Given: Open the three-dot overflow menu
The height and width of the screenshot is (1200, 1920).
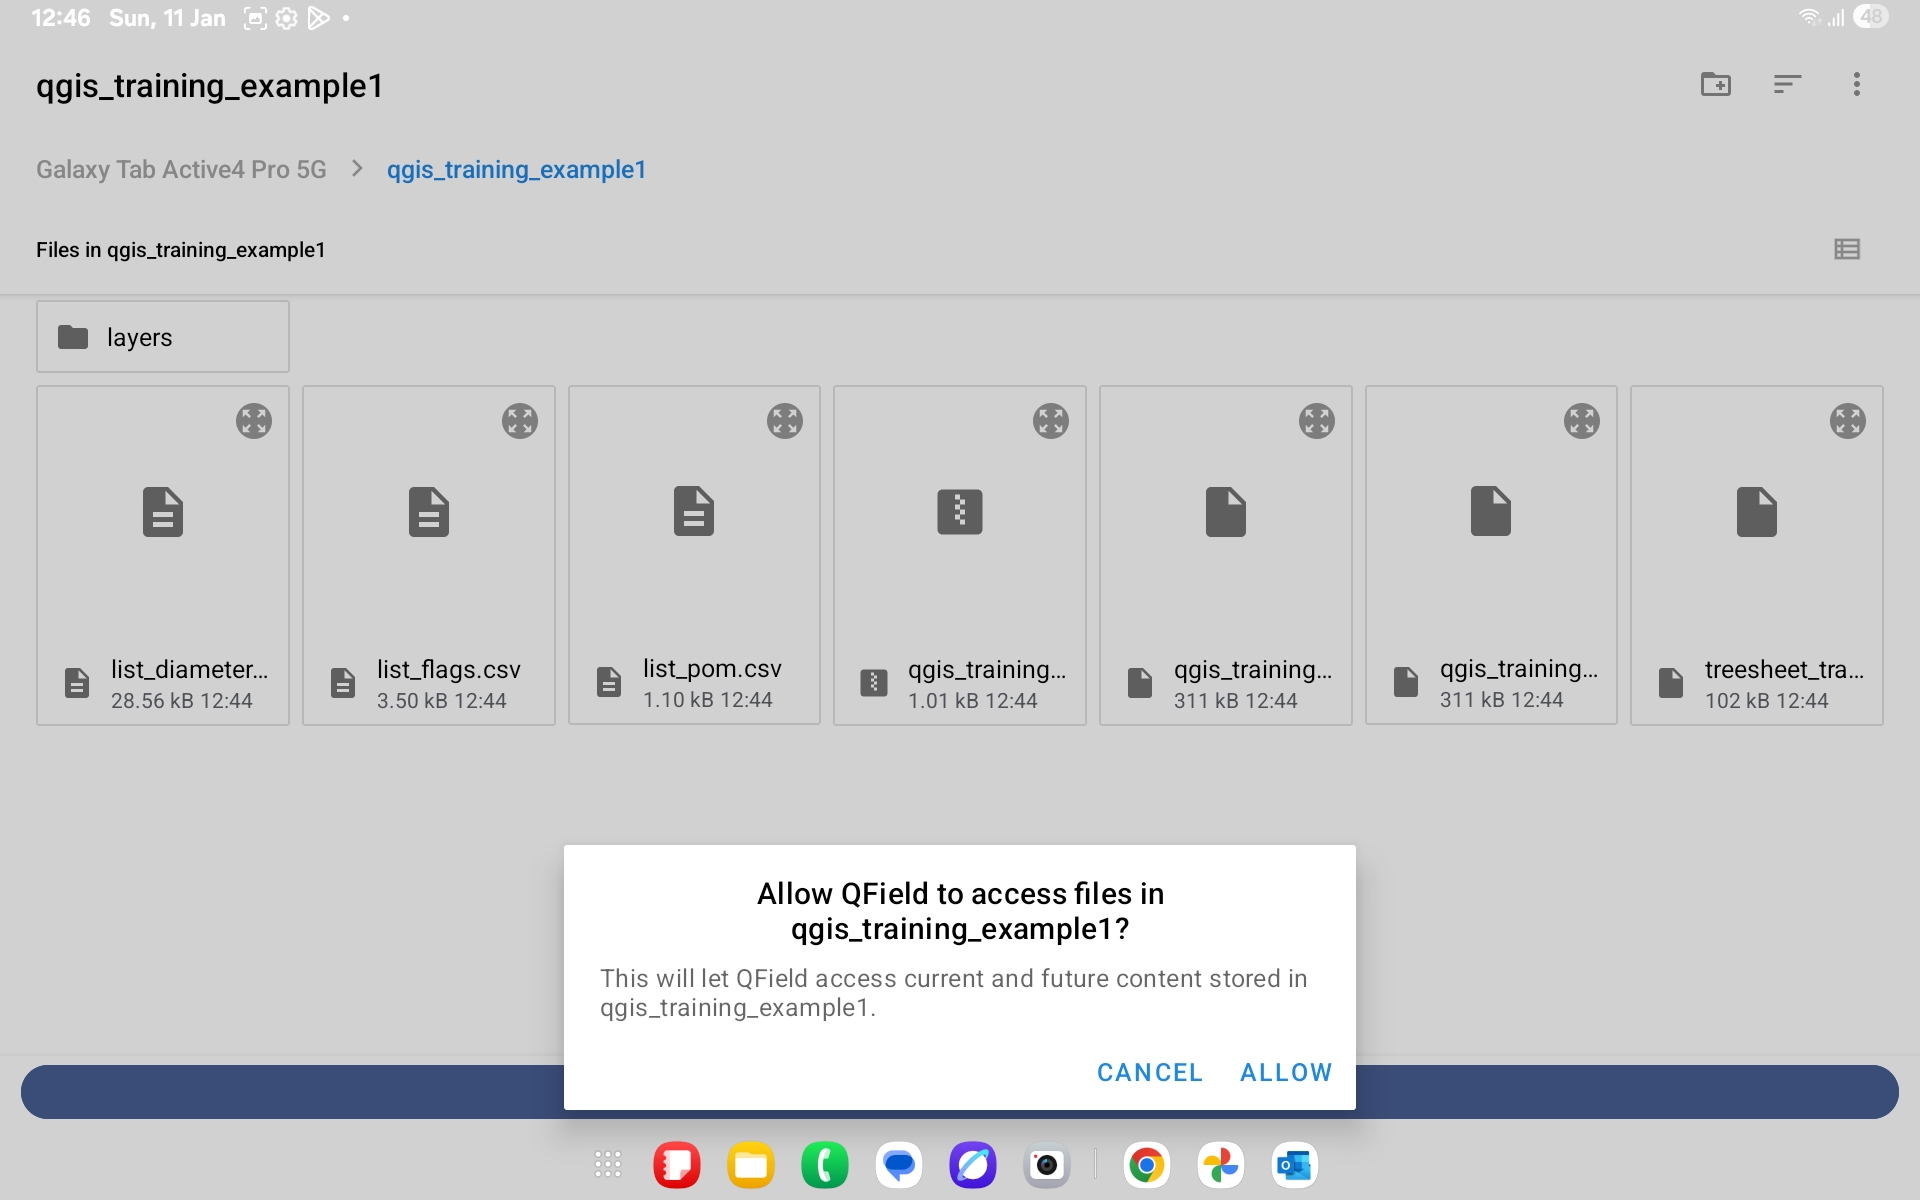Looking at the screenshot, I should point(1857,85).
